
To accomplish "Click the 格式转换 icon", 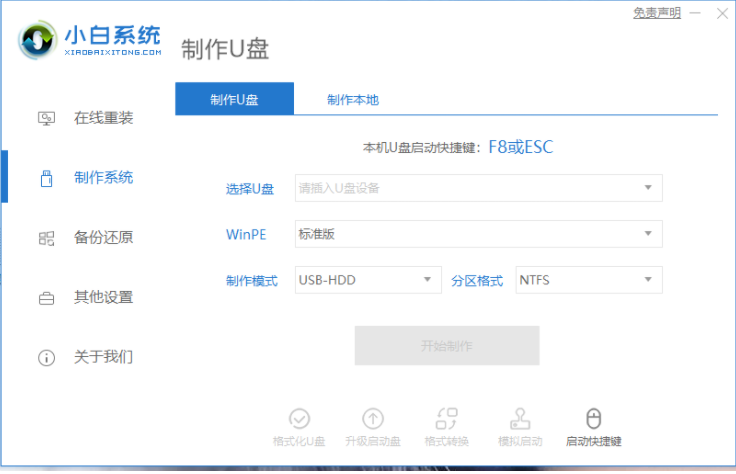I will [446, 419].
